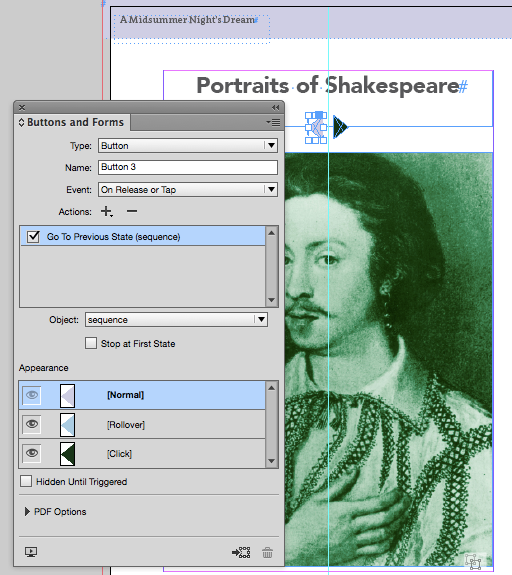Click the multi-state object icon on portrait corner
512x575 pixels.
click(473, 561)
